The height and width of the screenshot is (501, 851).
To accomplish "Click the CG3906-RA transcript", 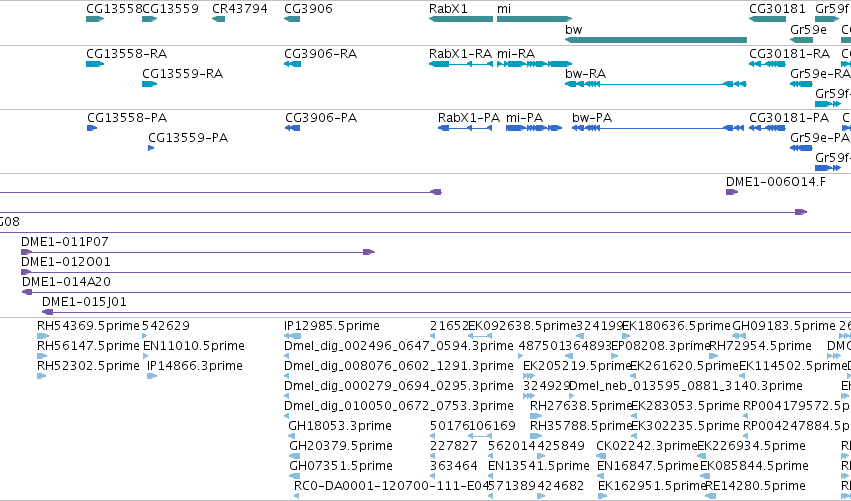I will 292,64.
